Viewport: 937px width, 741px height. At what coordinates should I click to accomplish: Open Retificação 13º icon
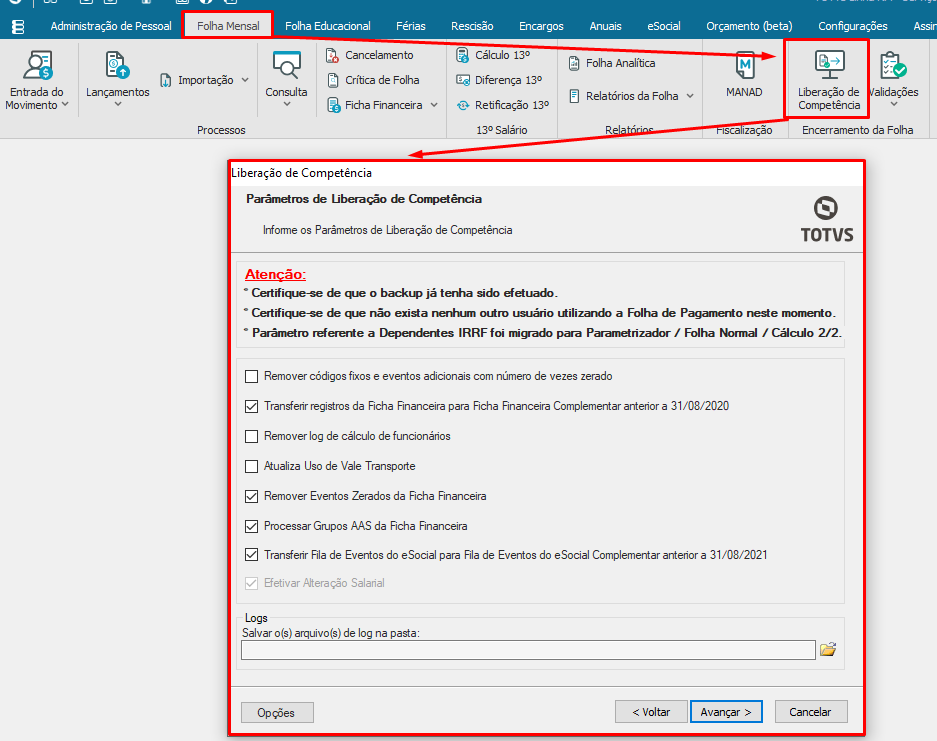pyautogui.click(x=463, y=105)
